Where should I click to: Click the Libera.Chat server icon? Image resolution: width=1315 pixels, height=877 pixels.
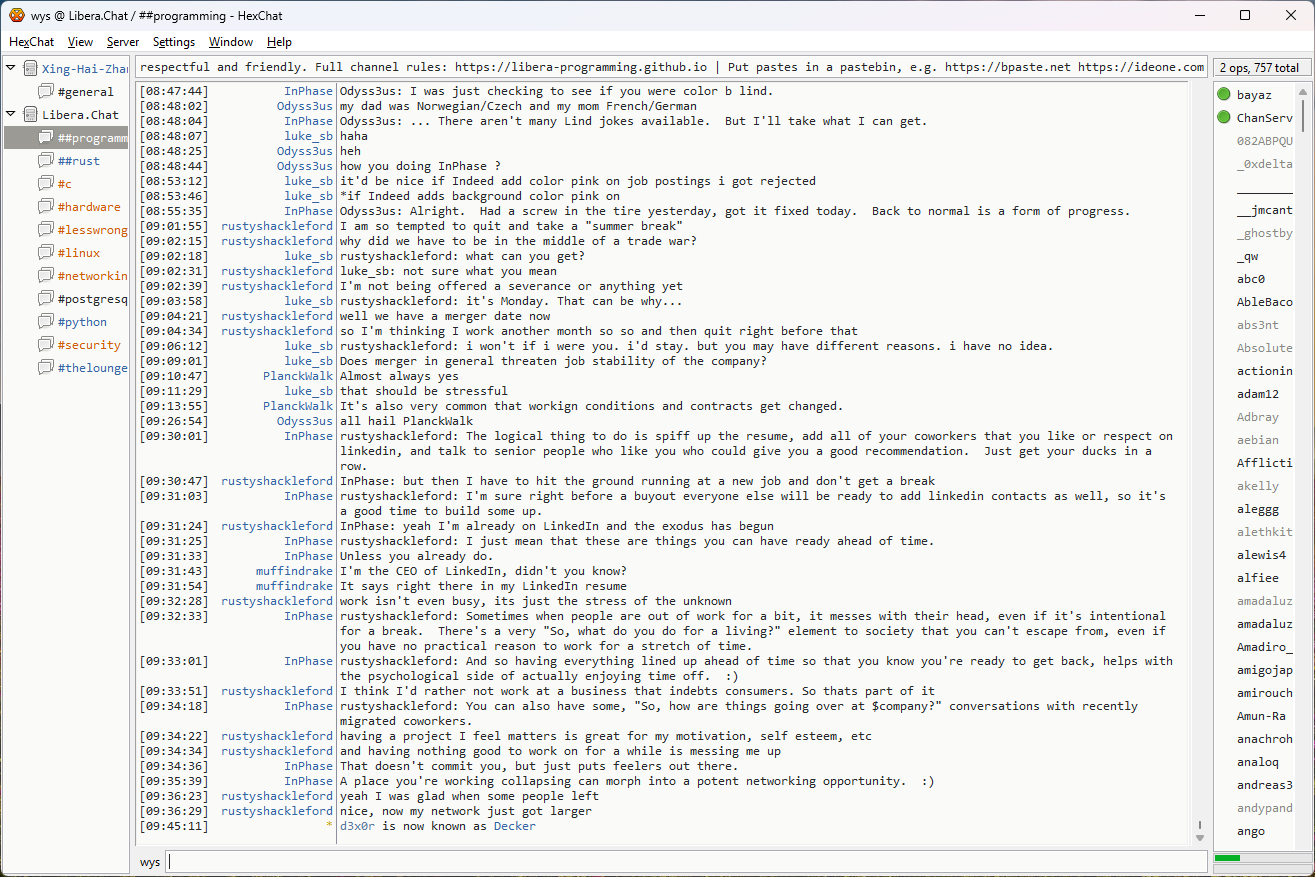tap(30, 115)
